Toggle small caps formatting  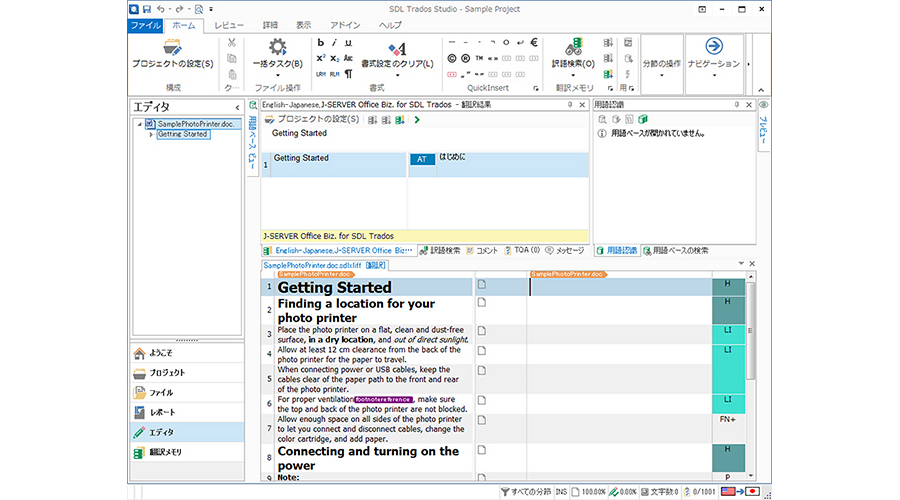tap(348, 58)
